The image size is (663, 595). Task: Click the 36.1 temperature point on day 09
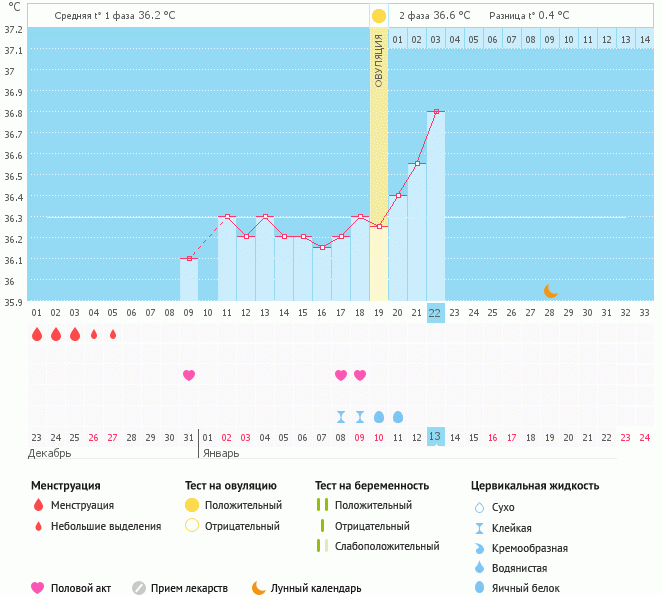(189, 259)
